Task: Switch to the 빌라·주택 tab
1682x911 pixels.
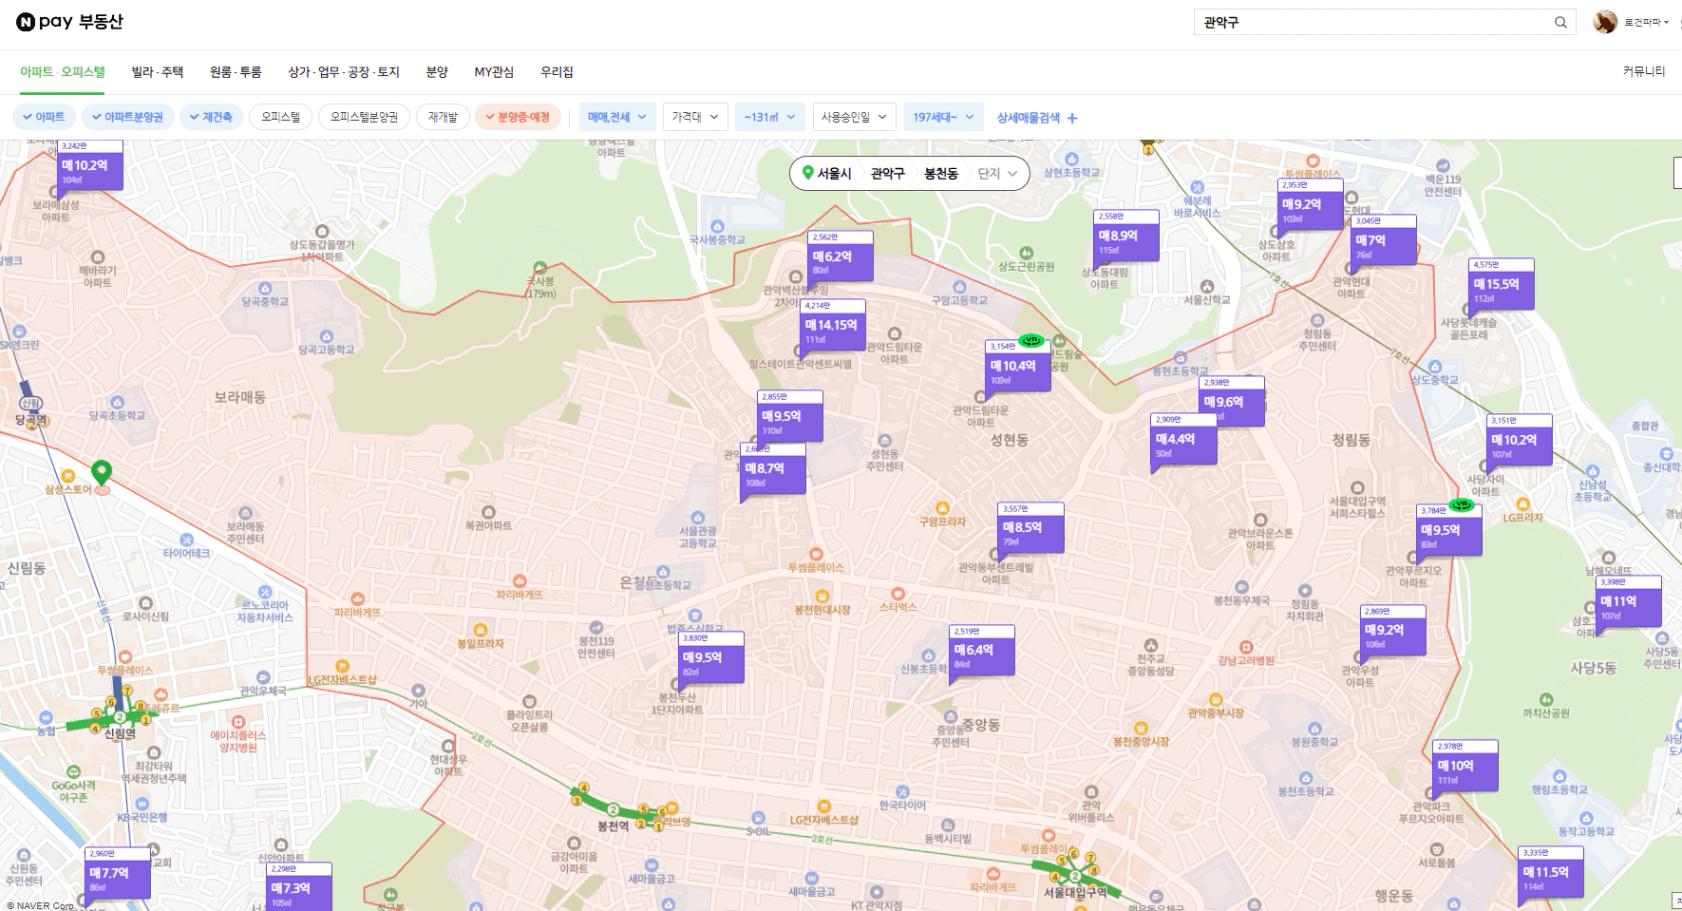Action: point(157,72)
